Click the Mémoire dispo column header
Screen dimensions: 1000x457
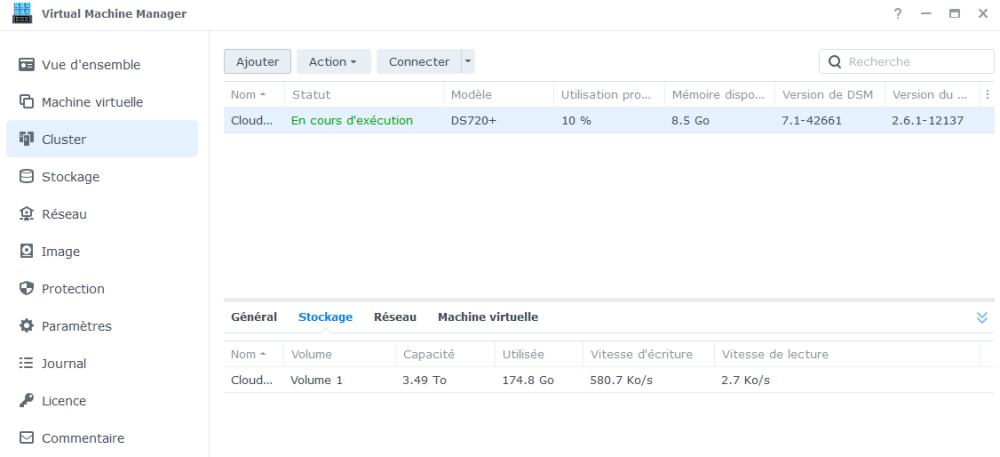point(719,94)
